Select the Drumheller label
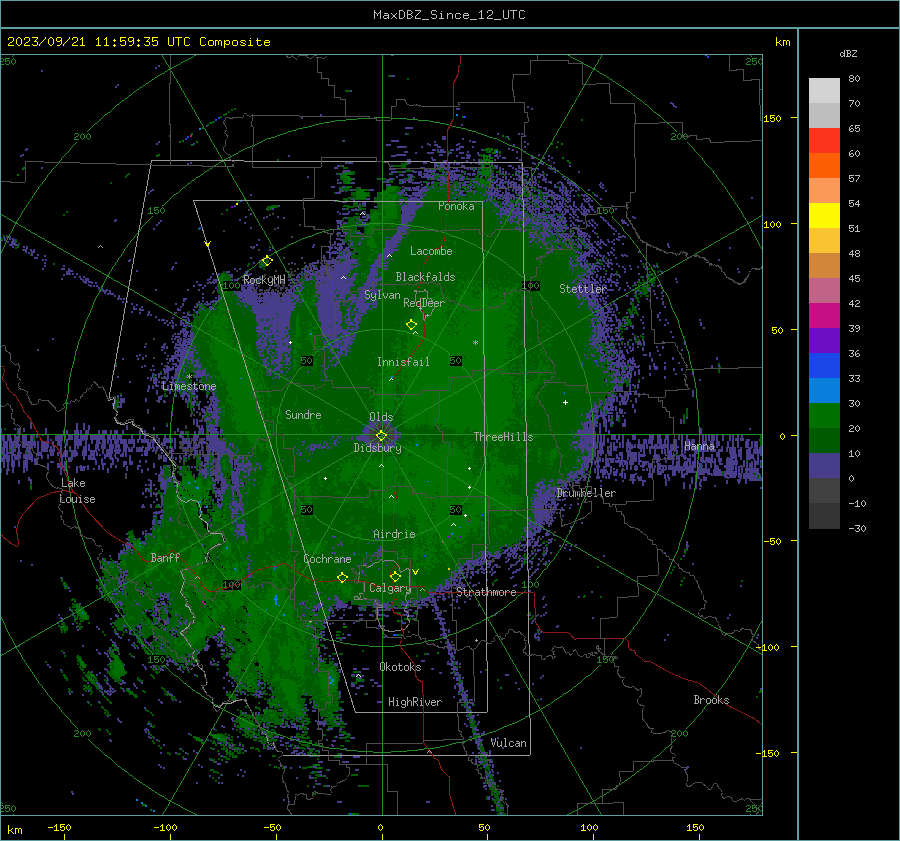Image resolution: width=900 pixels, height=841 pixels. pyautogui.click(x=586, y=493)
